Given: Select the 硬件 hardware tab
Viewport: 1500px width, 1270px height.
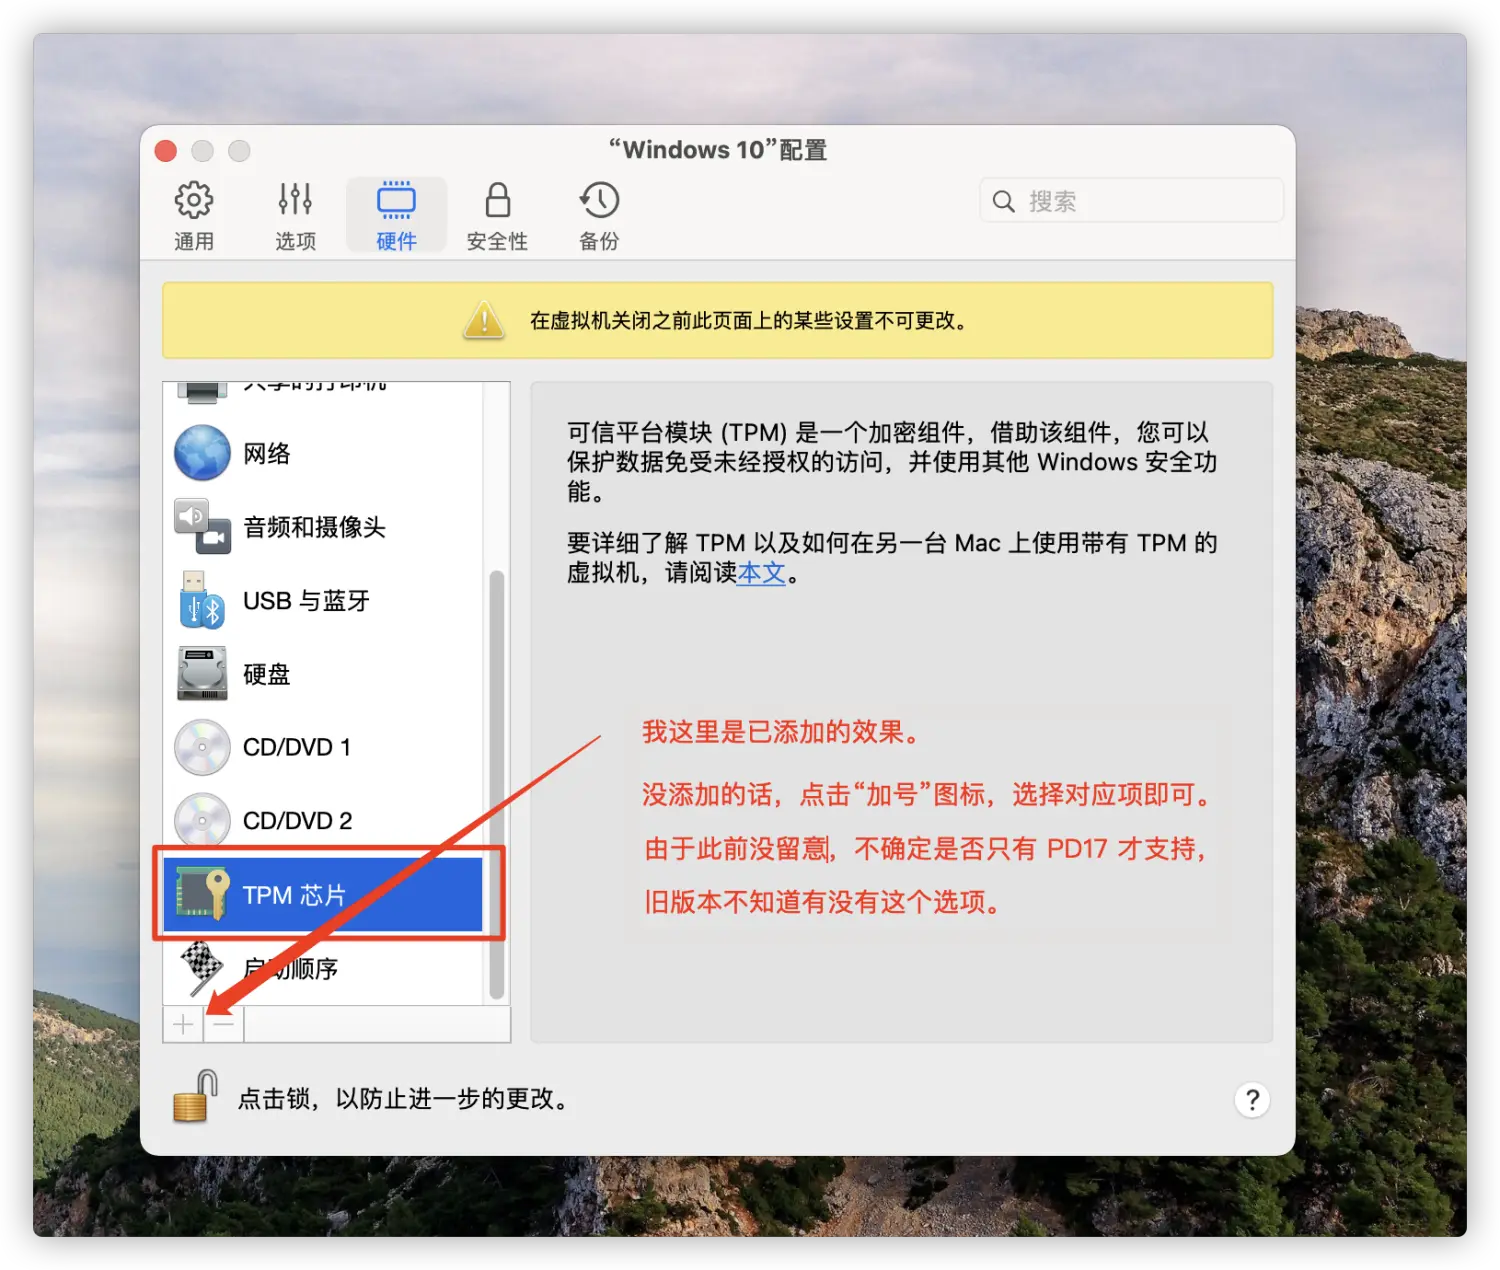Looking at the screenshot, I should 396,215.
